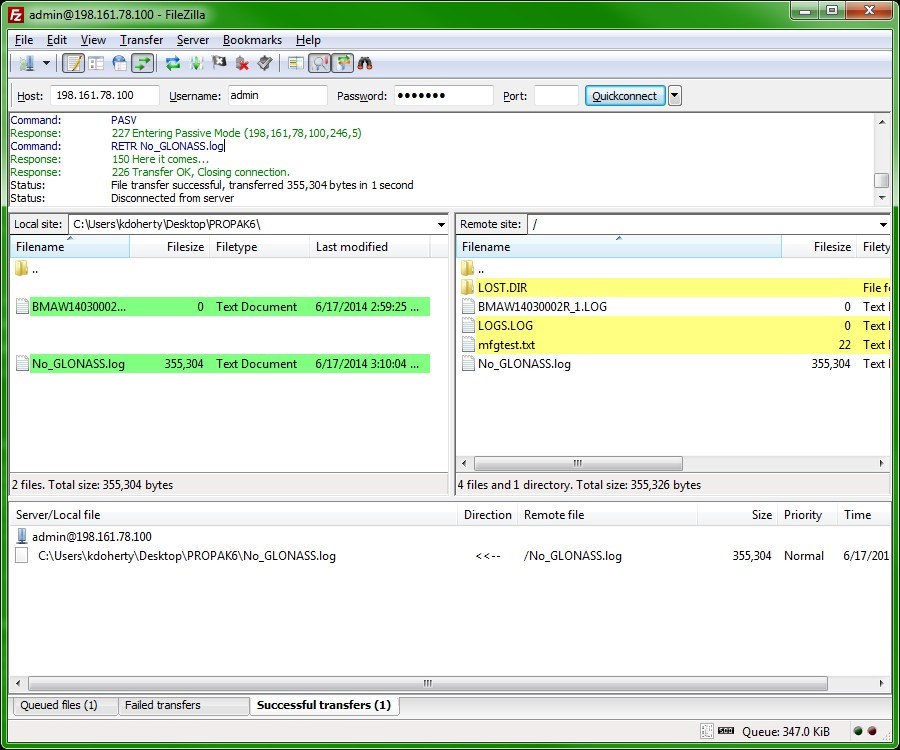Select admin@198.161.78.100 server icon in queue
The height and width of the screenshot is (750, 900).
pyautogui.click(x=22, y=536)
